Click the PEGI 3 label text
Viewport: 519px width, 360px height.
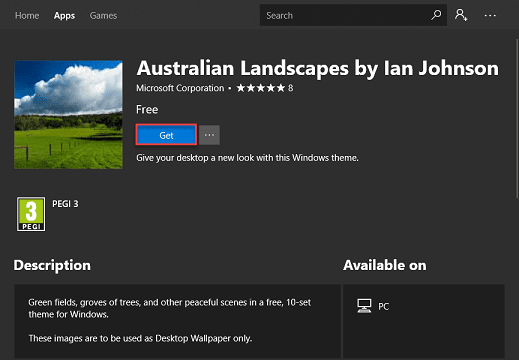(x=65, y=204)
